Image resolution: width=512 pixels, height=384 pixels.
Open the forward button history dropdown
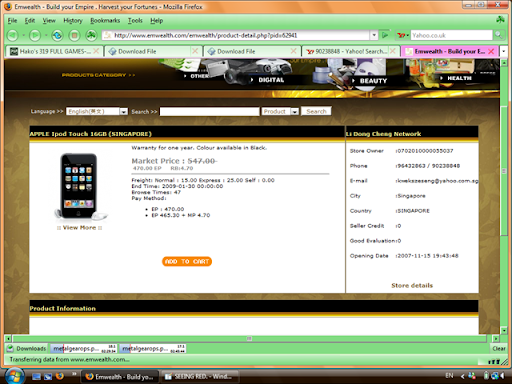[x=46, y=35]
